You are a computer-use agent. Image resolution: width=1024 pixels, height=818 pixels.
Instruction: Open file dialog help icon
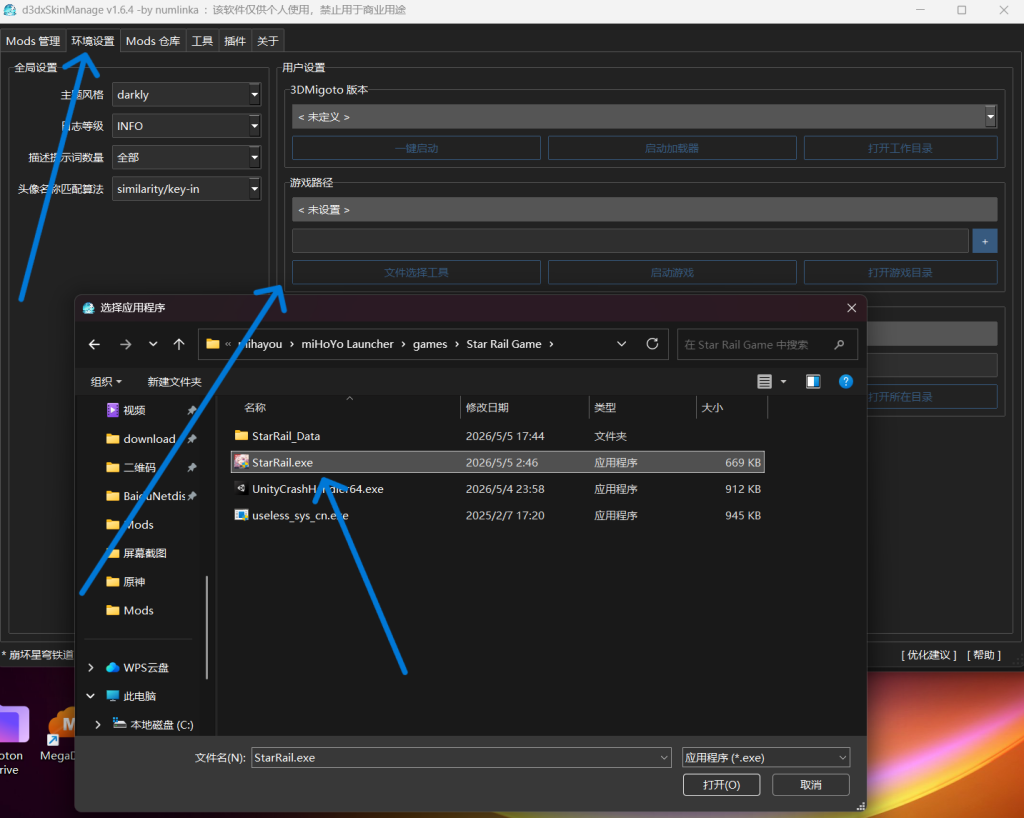(x=846, y=382)
